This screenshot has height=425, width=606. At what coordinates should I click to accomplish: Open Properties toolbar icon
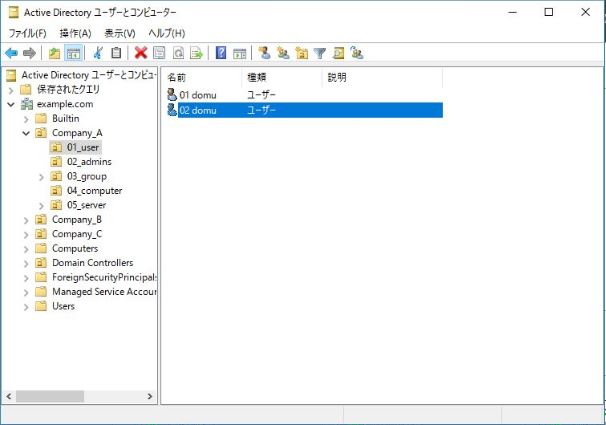pos(159,53)
